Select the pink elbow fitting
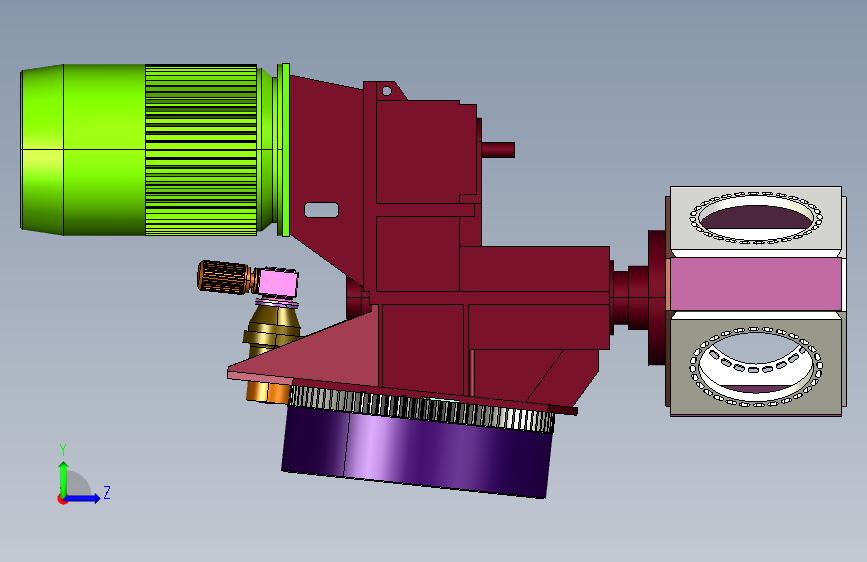Screen dimensions: 867x562 pyautogui.click(x=278, y=282)
